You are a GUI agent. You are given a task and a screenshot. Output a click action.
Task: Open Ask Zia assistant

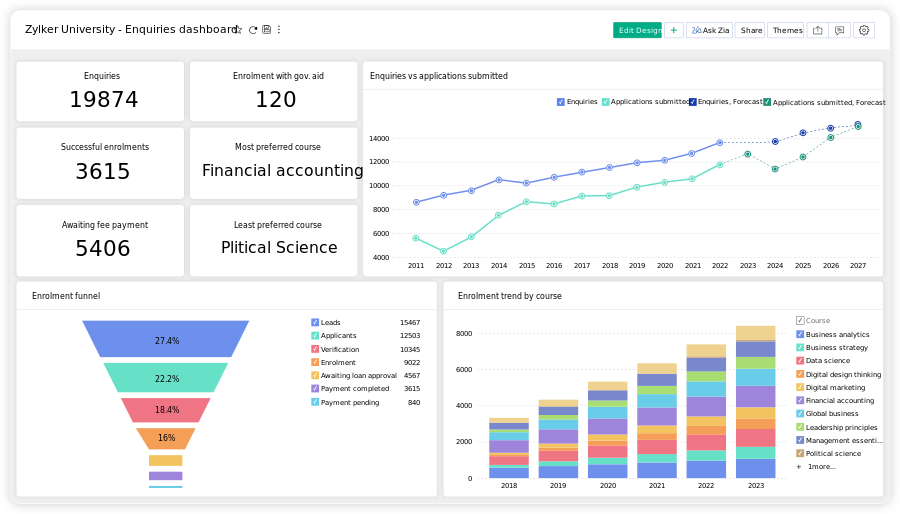(x=709, y=30)
